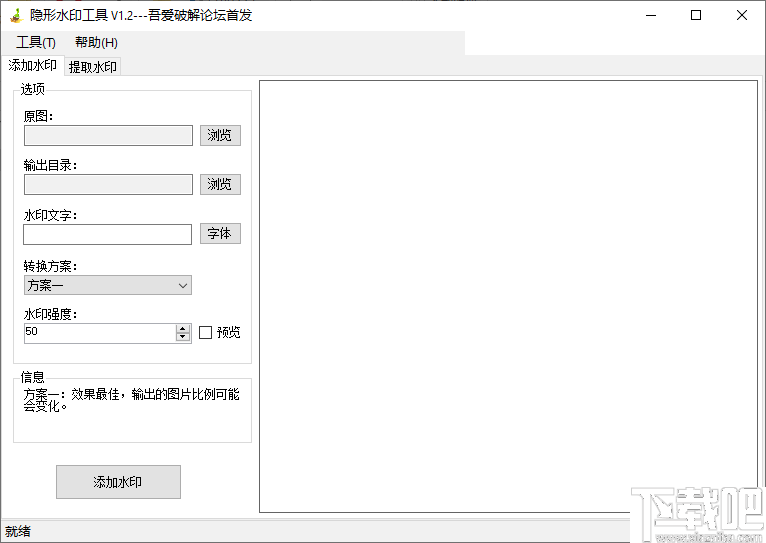Click the large 添加水印 button
Screen dimensions: 766x543
click(118, 482)
